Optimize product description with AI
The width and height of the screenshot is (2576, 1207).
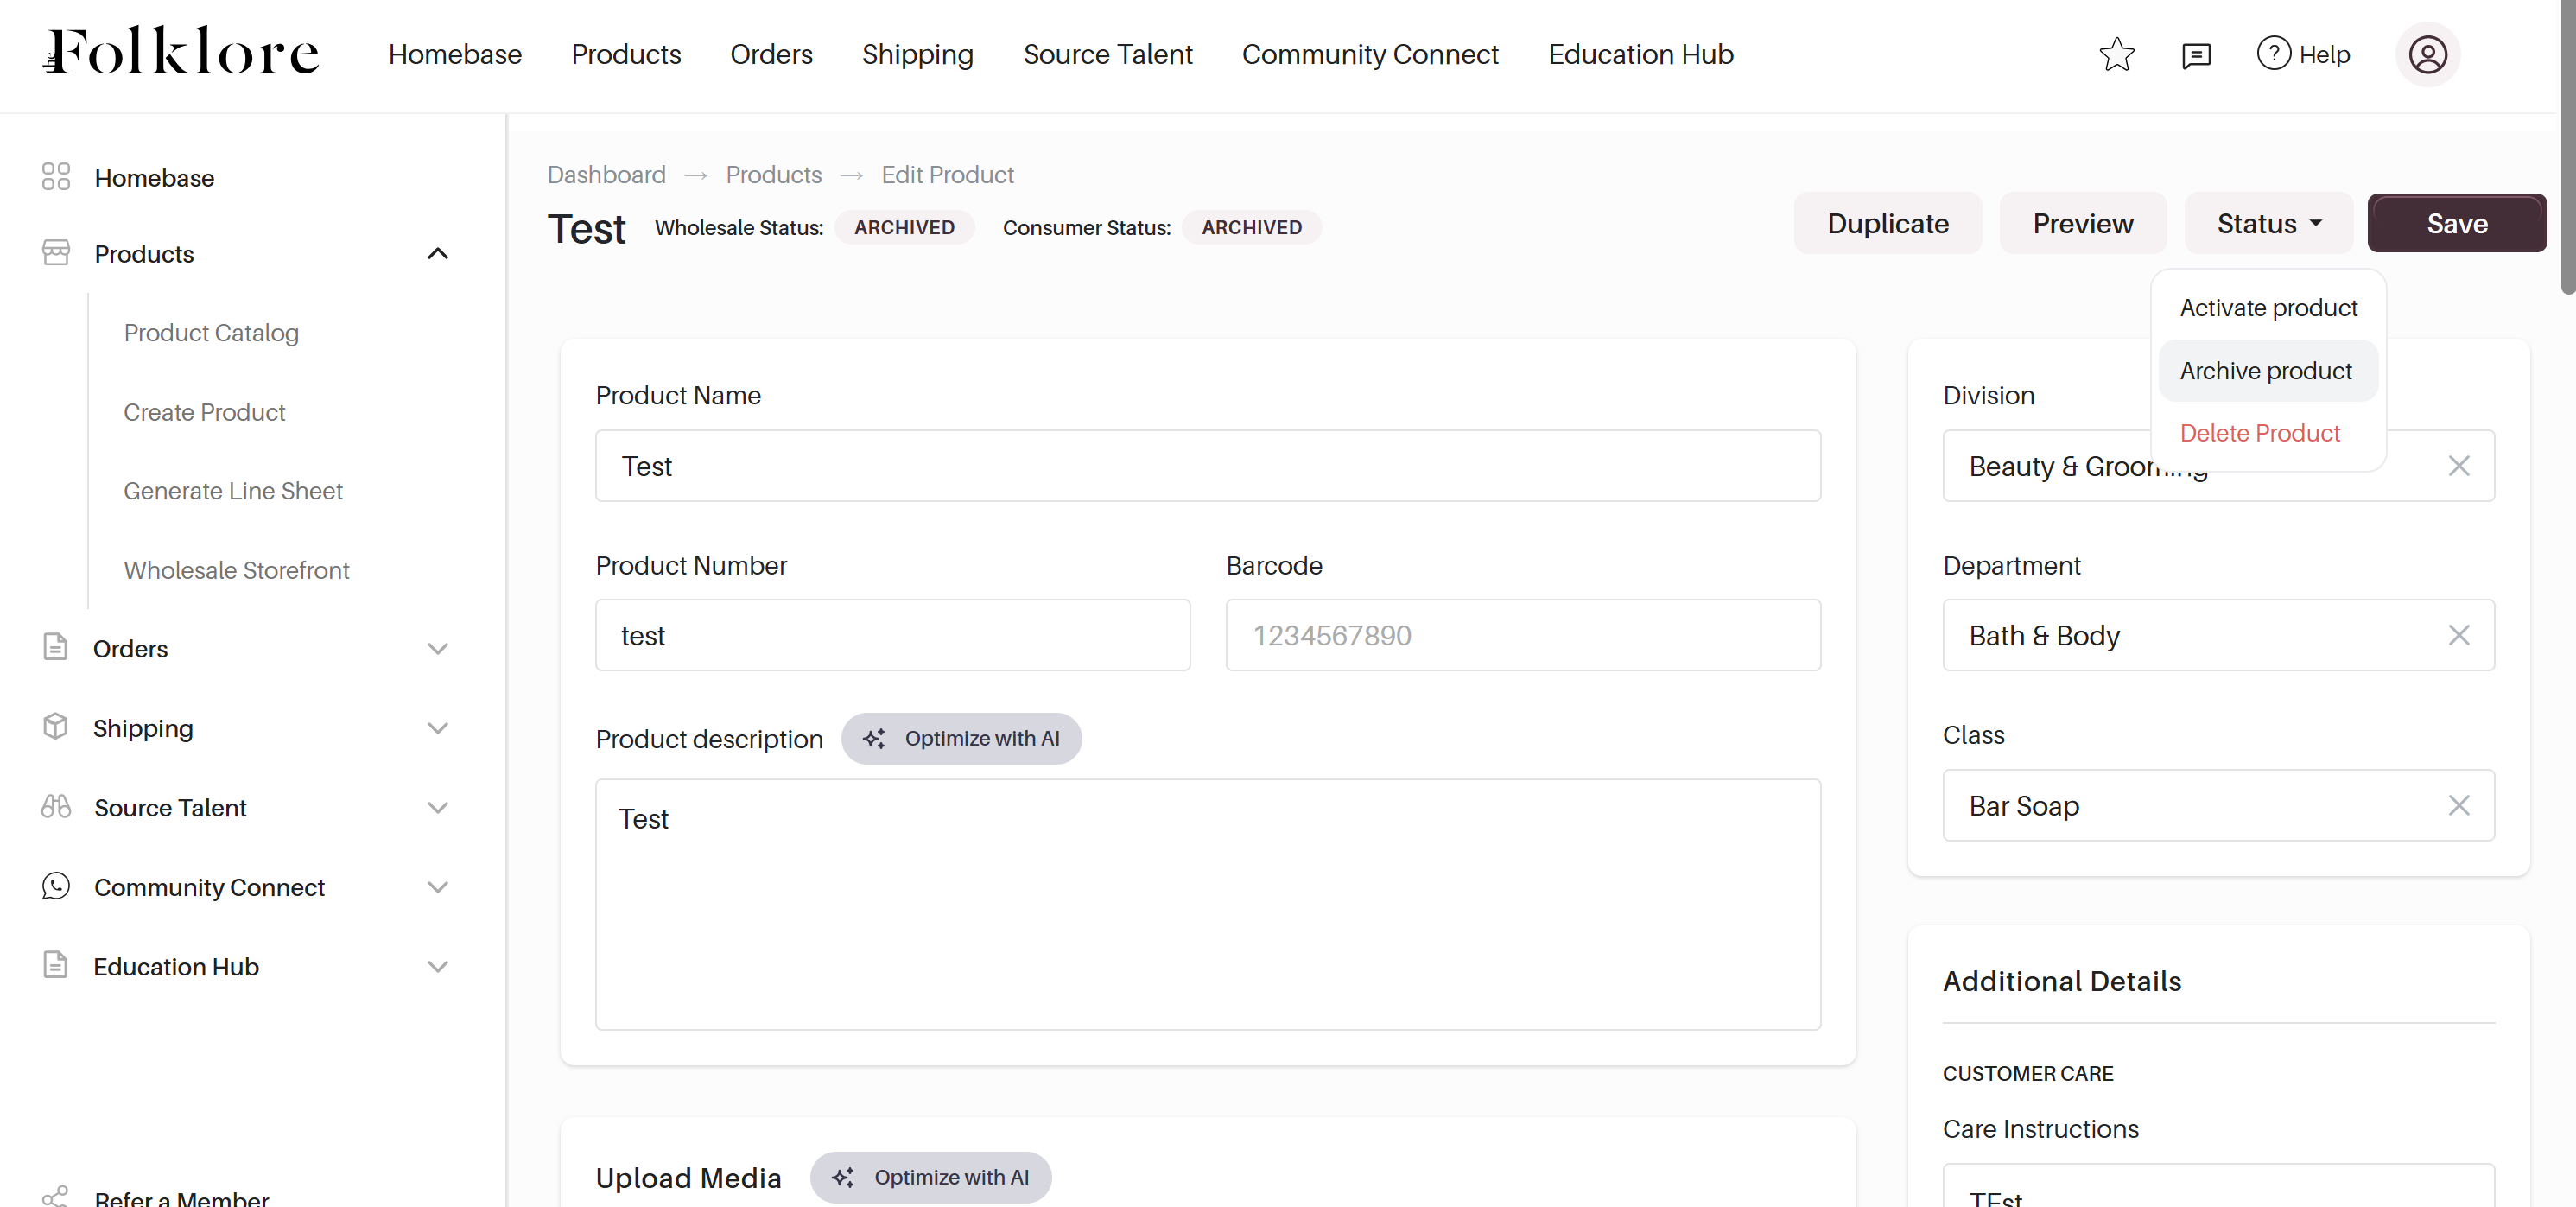point(961,738)
